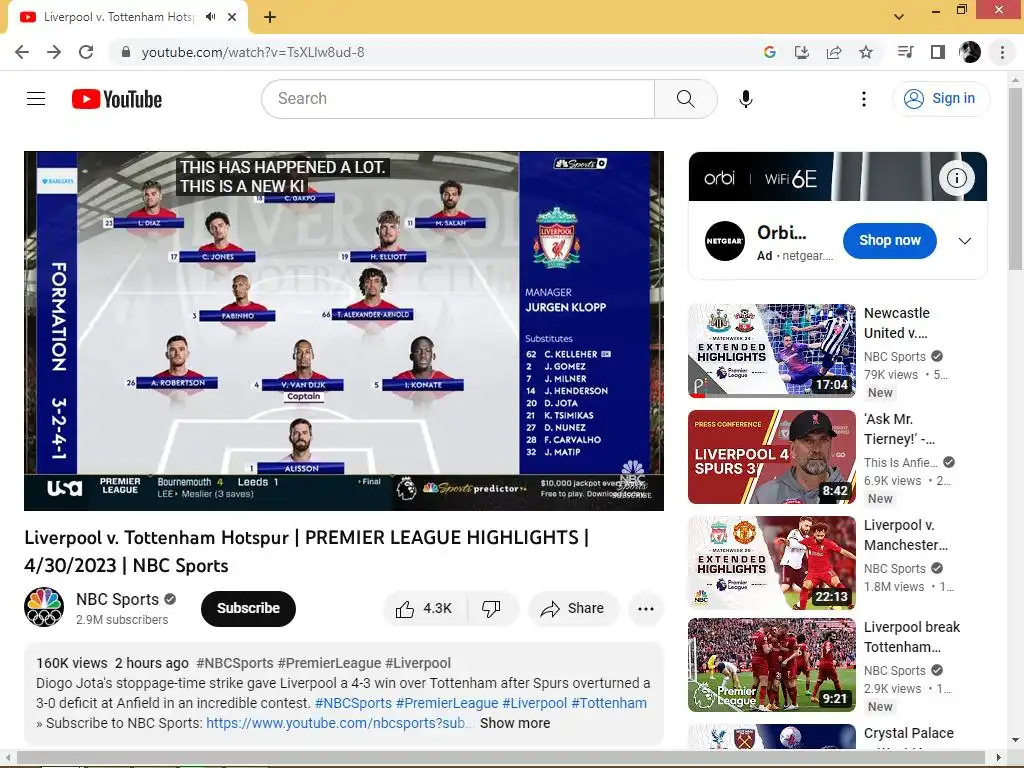
Task: Open tab search dropdown arrow
Action: [x=899, y=17]
